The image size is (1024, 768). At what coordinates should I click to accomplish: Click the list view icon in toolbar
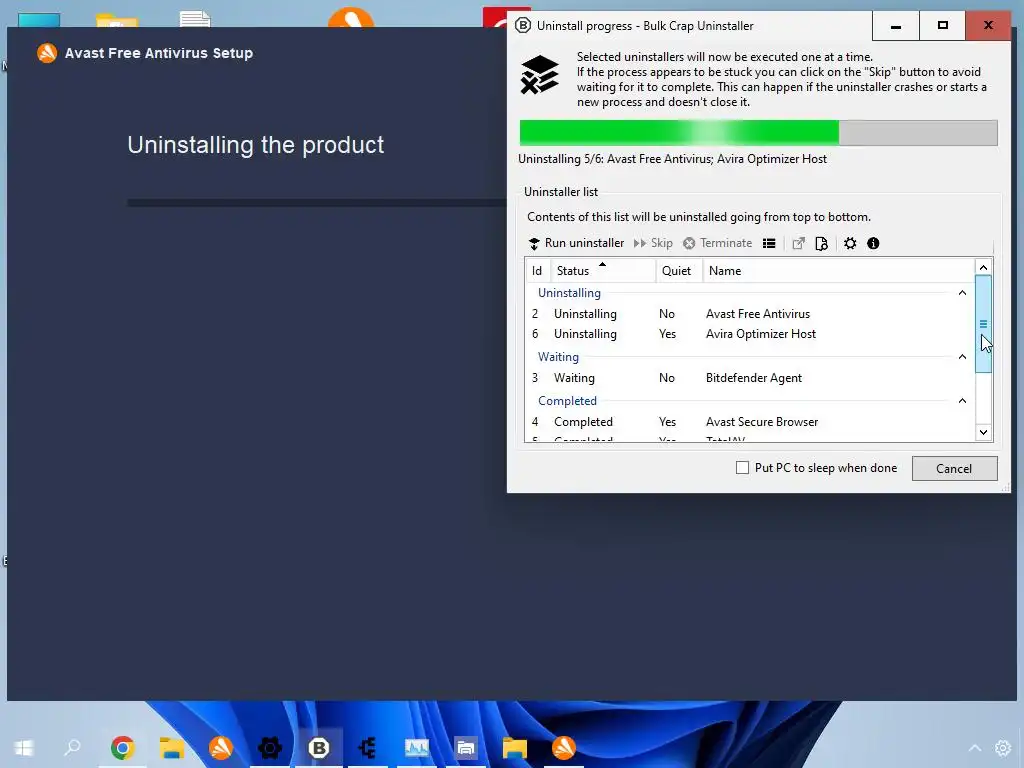(x=769, y=244)
